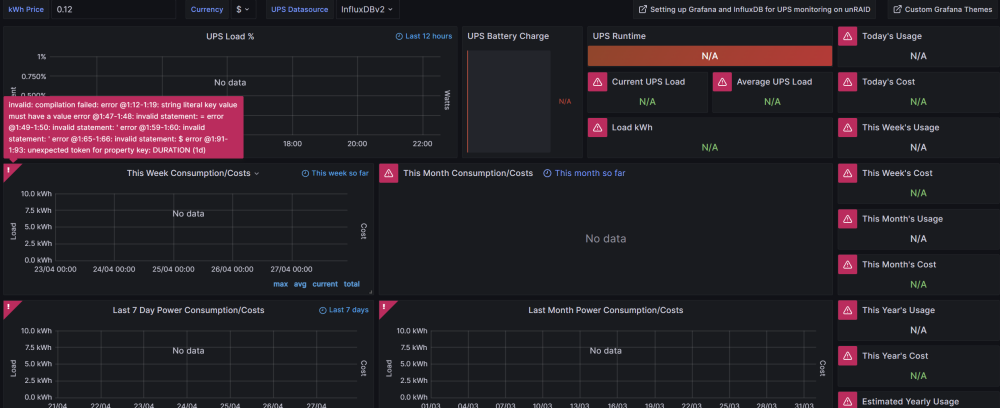This screenshot has width=1000, height=408.
Task: Click the error icon on This Year's Cost
Action: tap(848, 356)
